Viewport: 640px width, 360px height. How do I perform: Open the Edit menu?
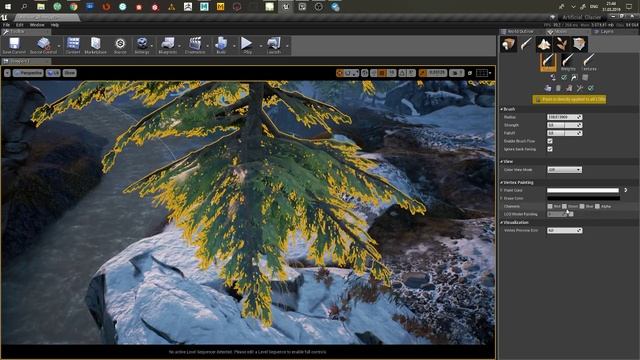20,25
